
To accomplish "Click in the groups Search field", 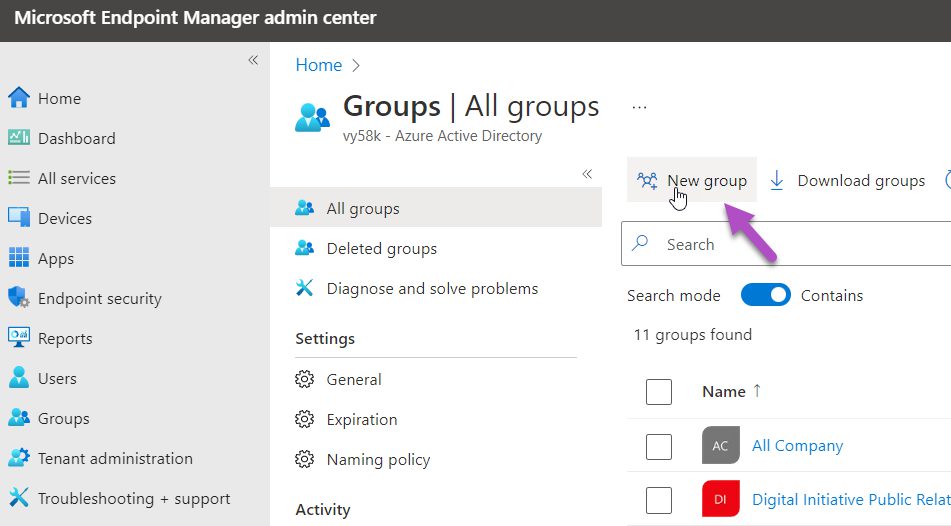I will [x=786, y=243].
